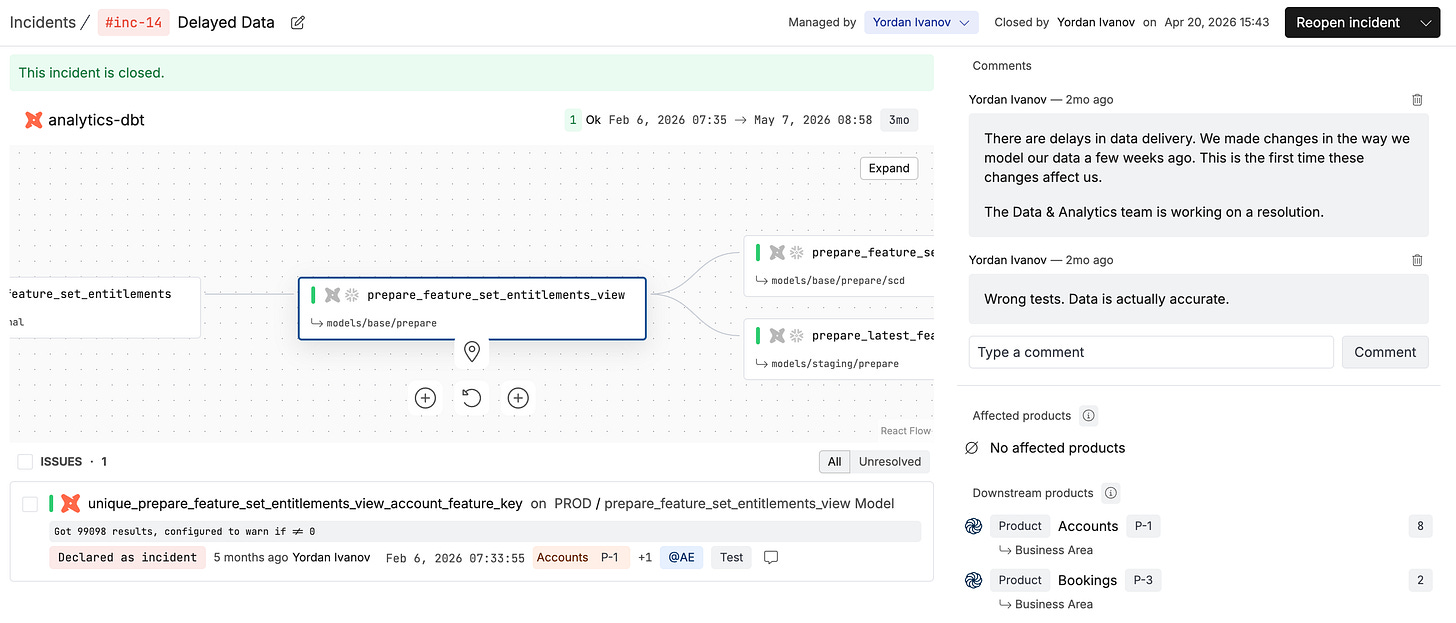Click the Expand button on the lineage graph

[x=889, y=168]
